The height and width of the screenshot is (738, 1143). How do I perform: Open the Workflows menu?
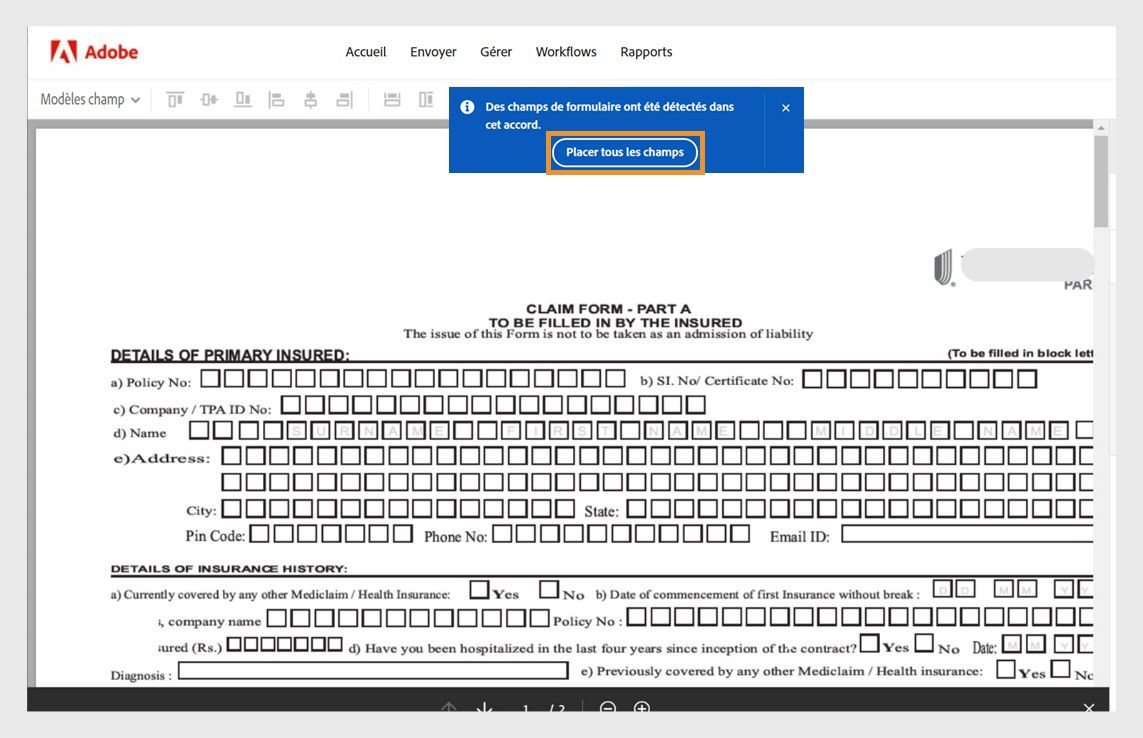pos(565,52)
